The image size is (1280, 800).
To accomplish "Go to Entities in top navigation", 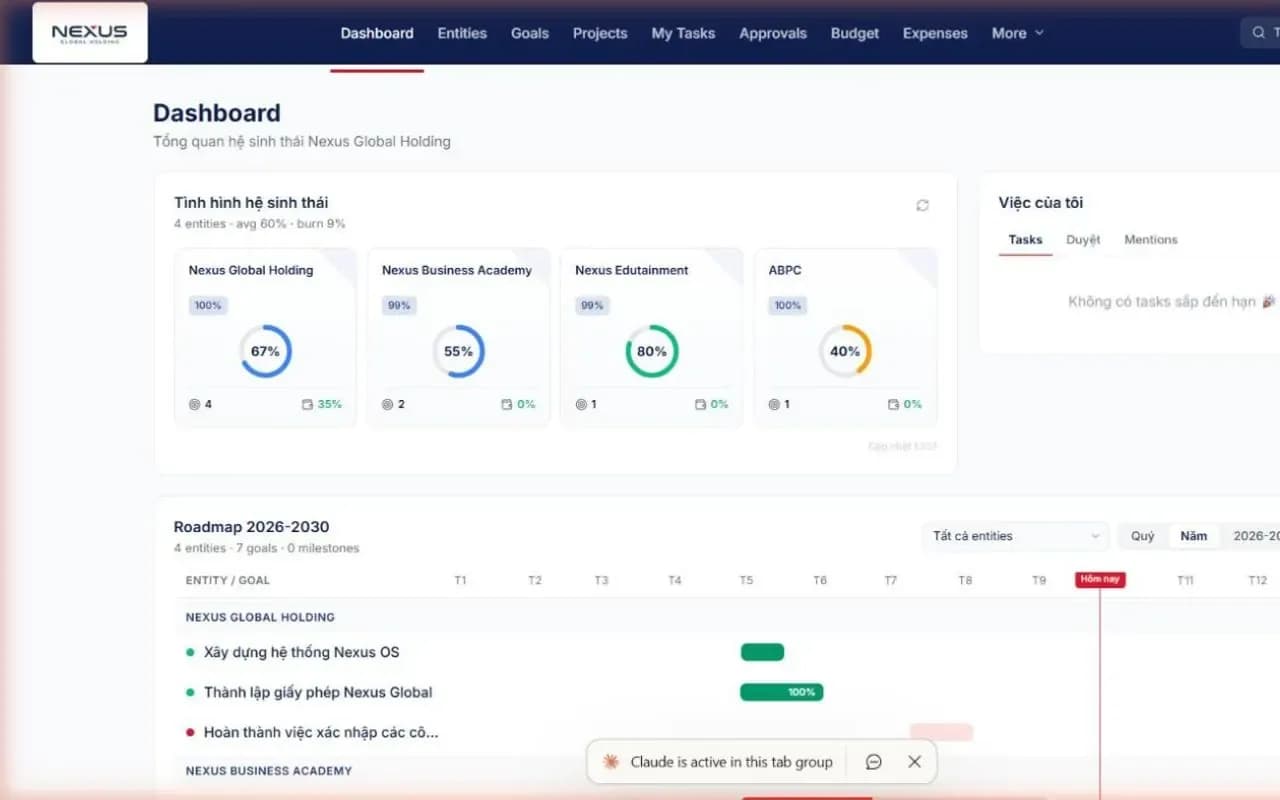I will [x=462, y=33].
